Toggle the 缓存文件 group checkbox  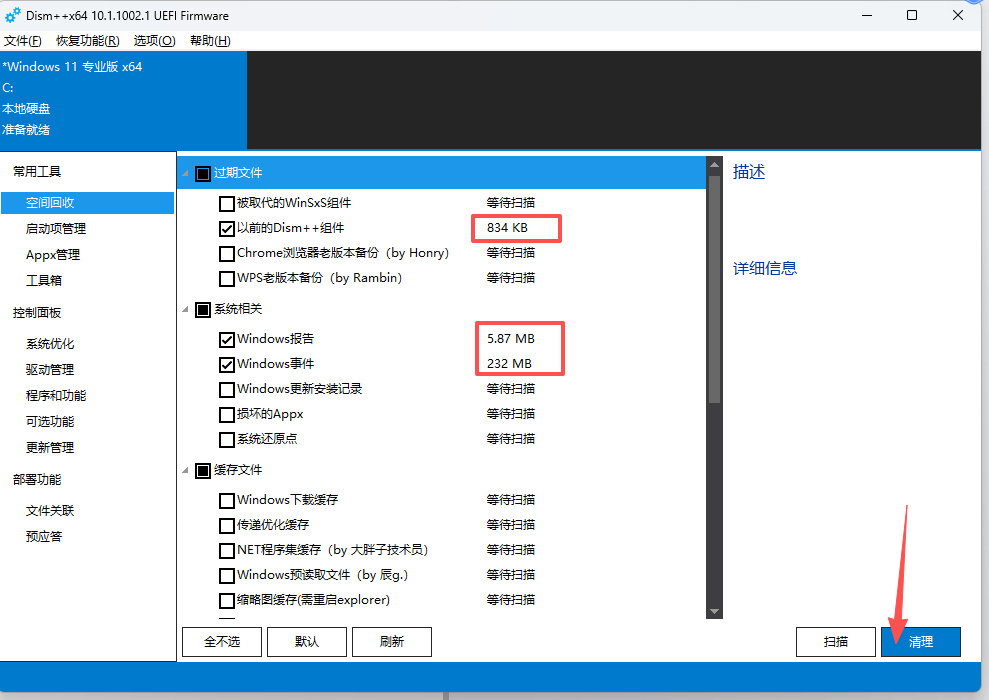[202, 470]
